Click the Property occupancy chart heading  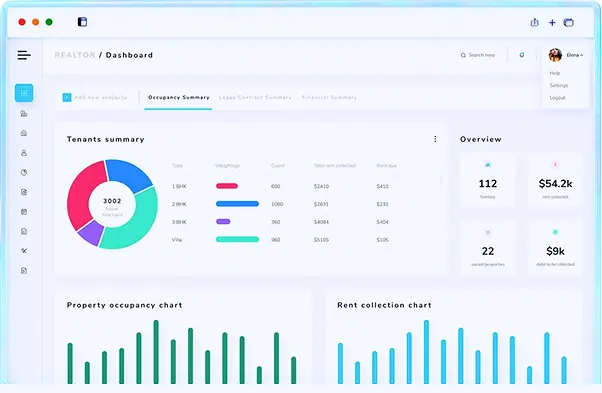point(124,305)
